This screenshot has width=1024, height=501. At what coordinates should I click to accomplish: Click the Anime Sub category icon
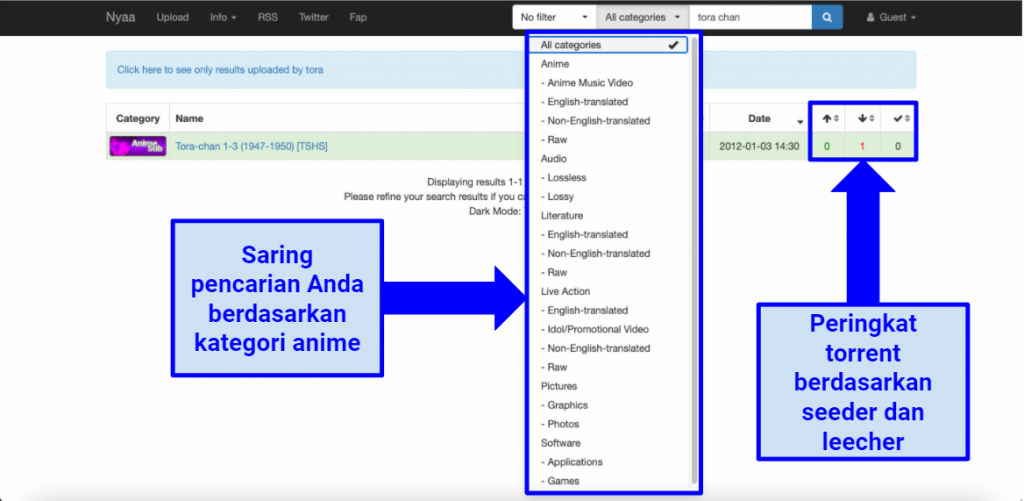pos(137,146)
